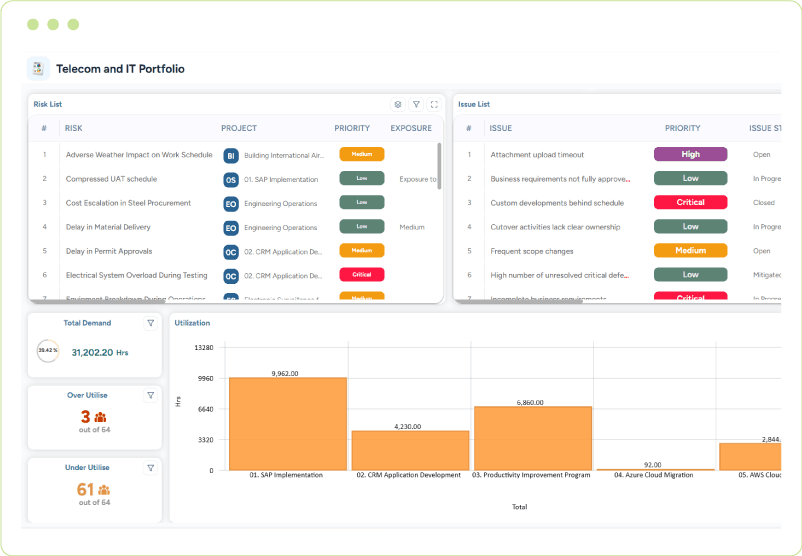Click Medium priority badge for Adverse Weather risk
The width and height of the screenshot is (802, 556).
point(362,154)
